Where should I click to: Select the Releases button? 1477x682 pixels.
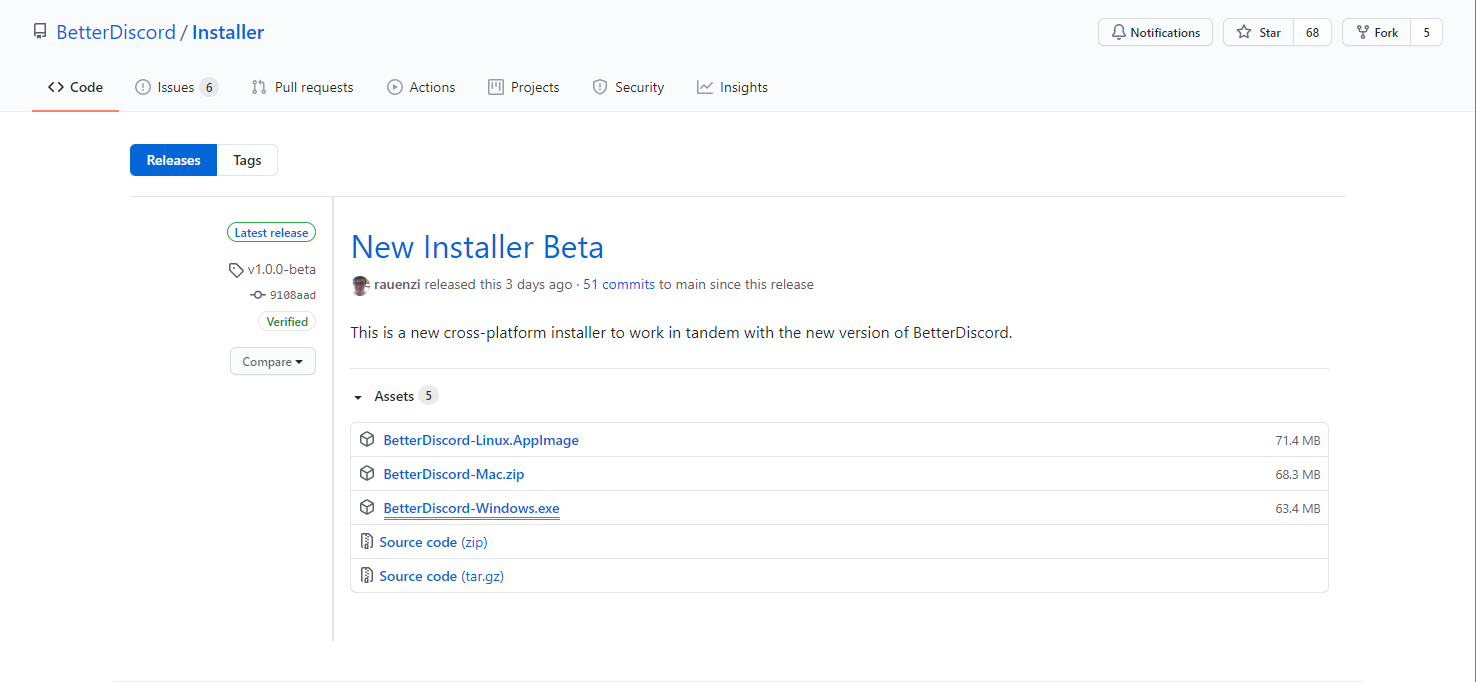pyautogui.click(x=173, y=160)
